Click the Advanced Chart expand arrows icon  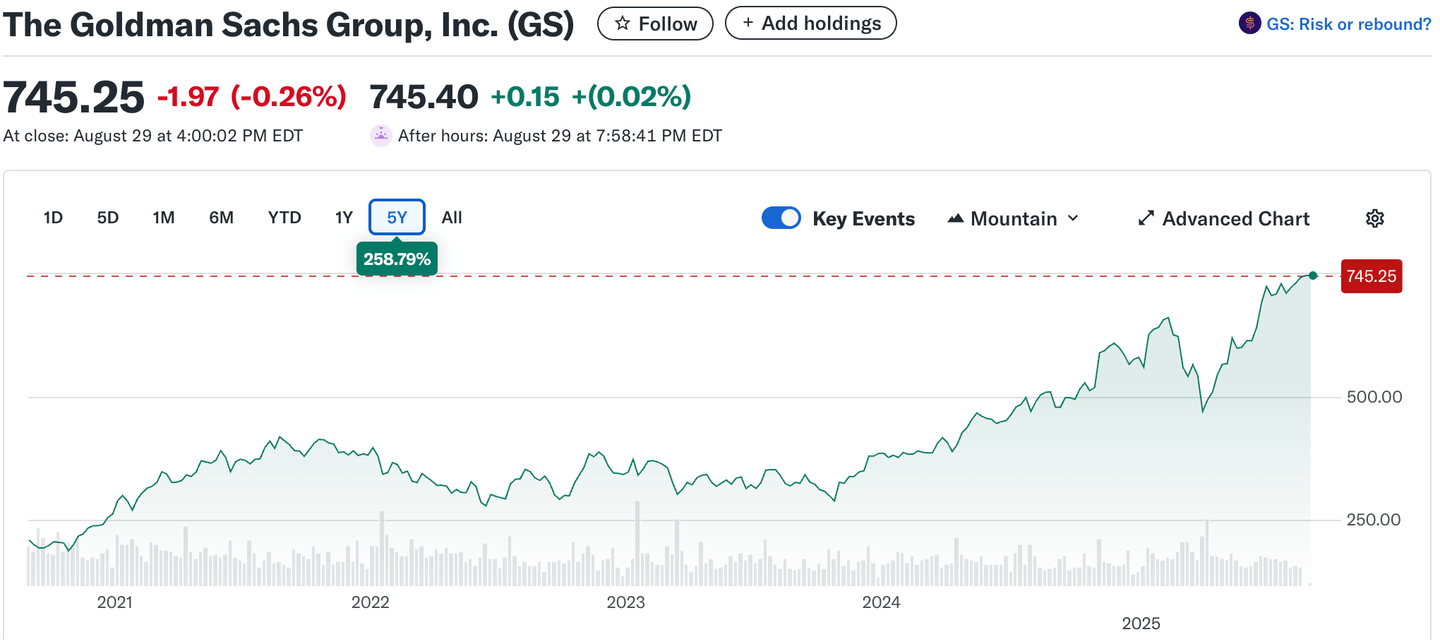pos(1146,219)
